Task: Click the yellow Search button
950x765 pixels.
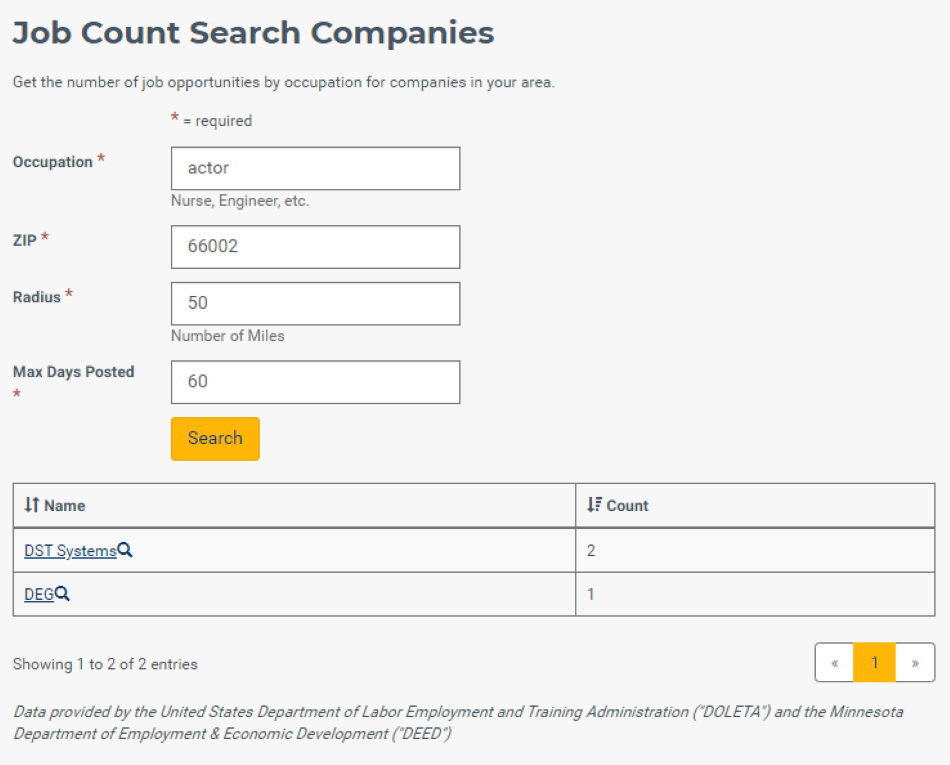Action: point(215,439)
